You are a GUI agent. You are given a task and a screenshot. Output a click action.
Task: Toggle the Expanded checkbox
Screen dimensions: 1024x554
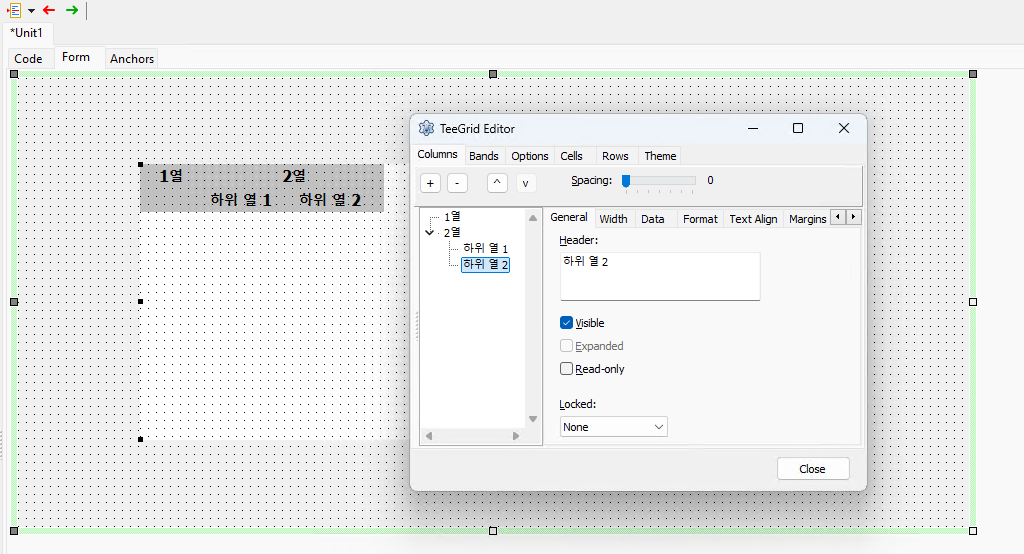566,346
